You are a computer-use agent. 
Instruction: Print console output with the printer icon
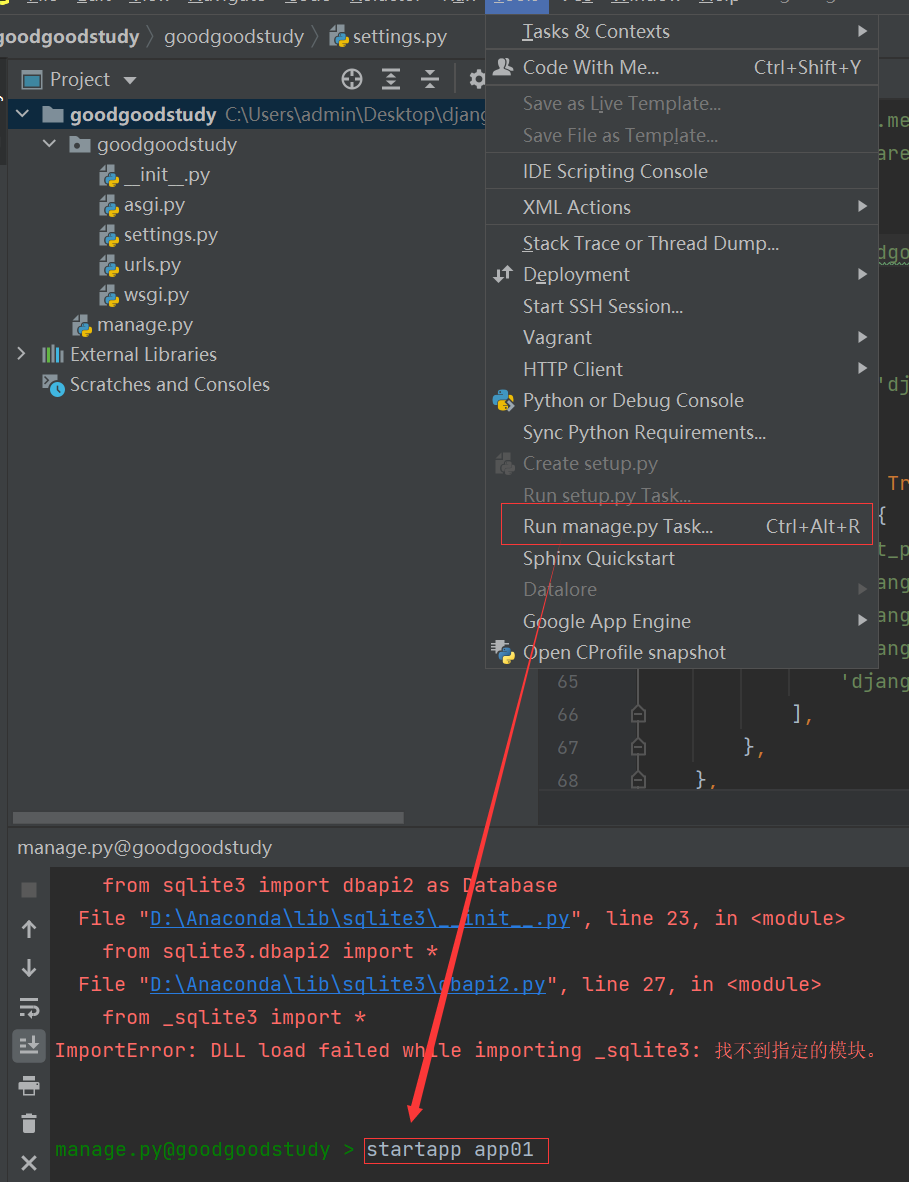click(29, 1085)
